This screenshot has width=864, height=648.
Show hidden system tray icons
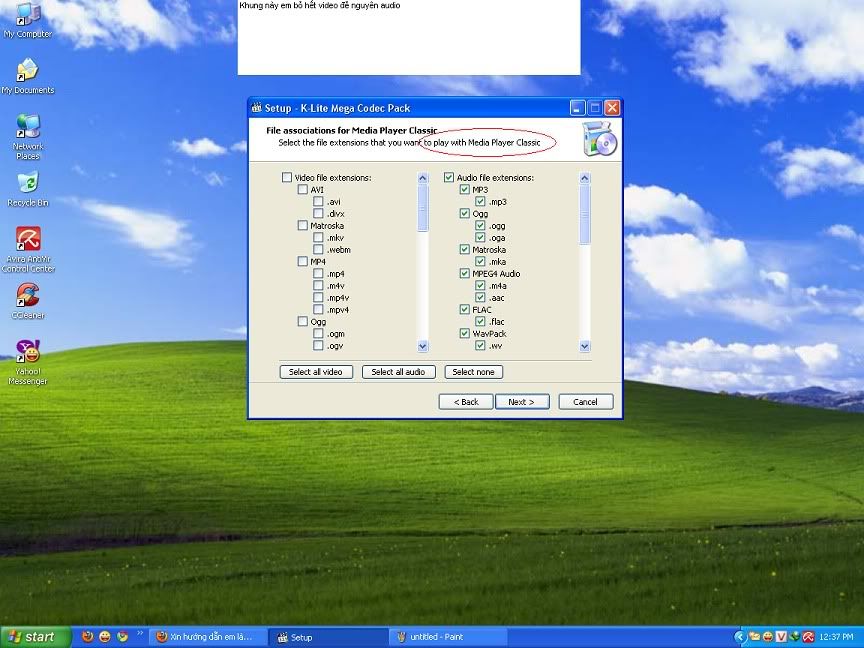[739, 637]
